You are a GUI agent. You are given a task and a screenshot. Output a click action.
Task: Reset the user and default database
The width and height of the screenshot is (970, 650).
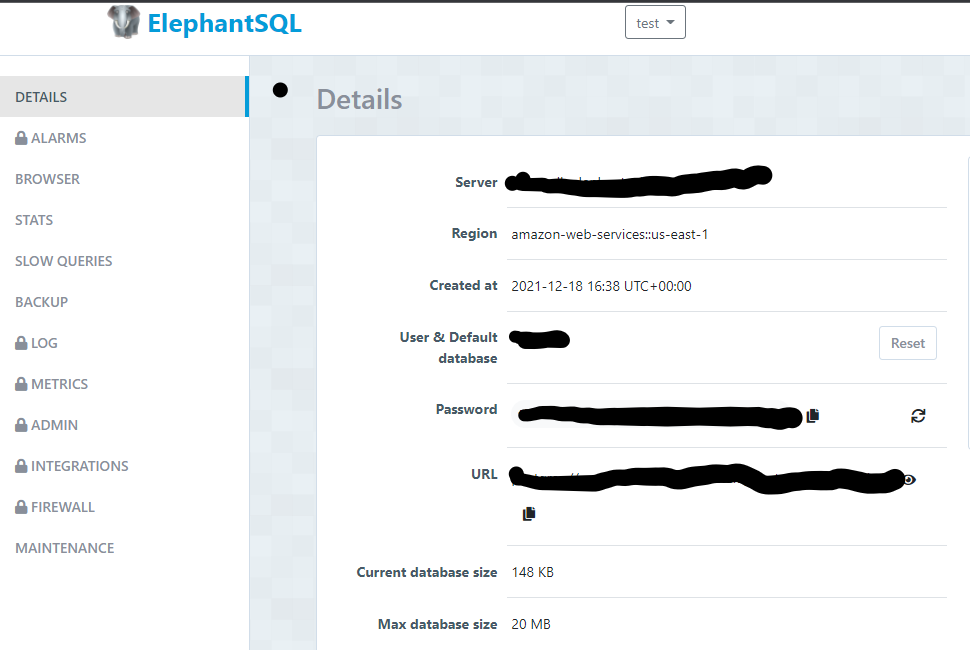pyautogui.click(x=908, y=343)
